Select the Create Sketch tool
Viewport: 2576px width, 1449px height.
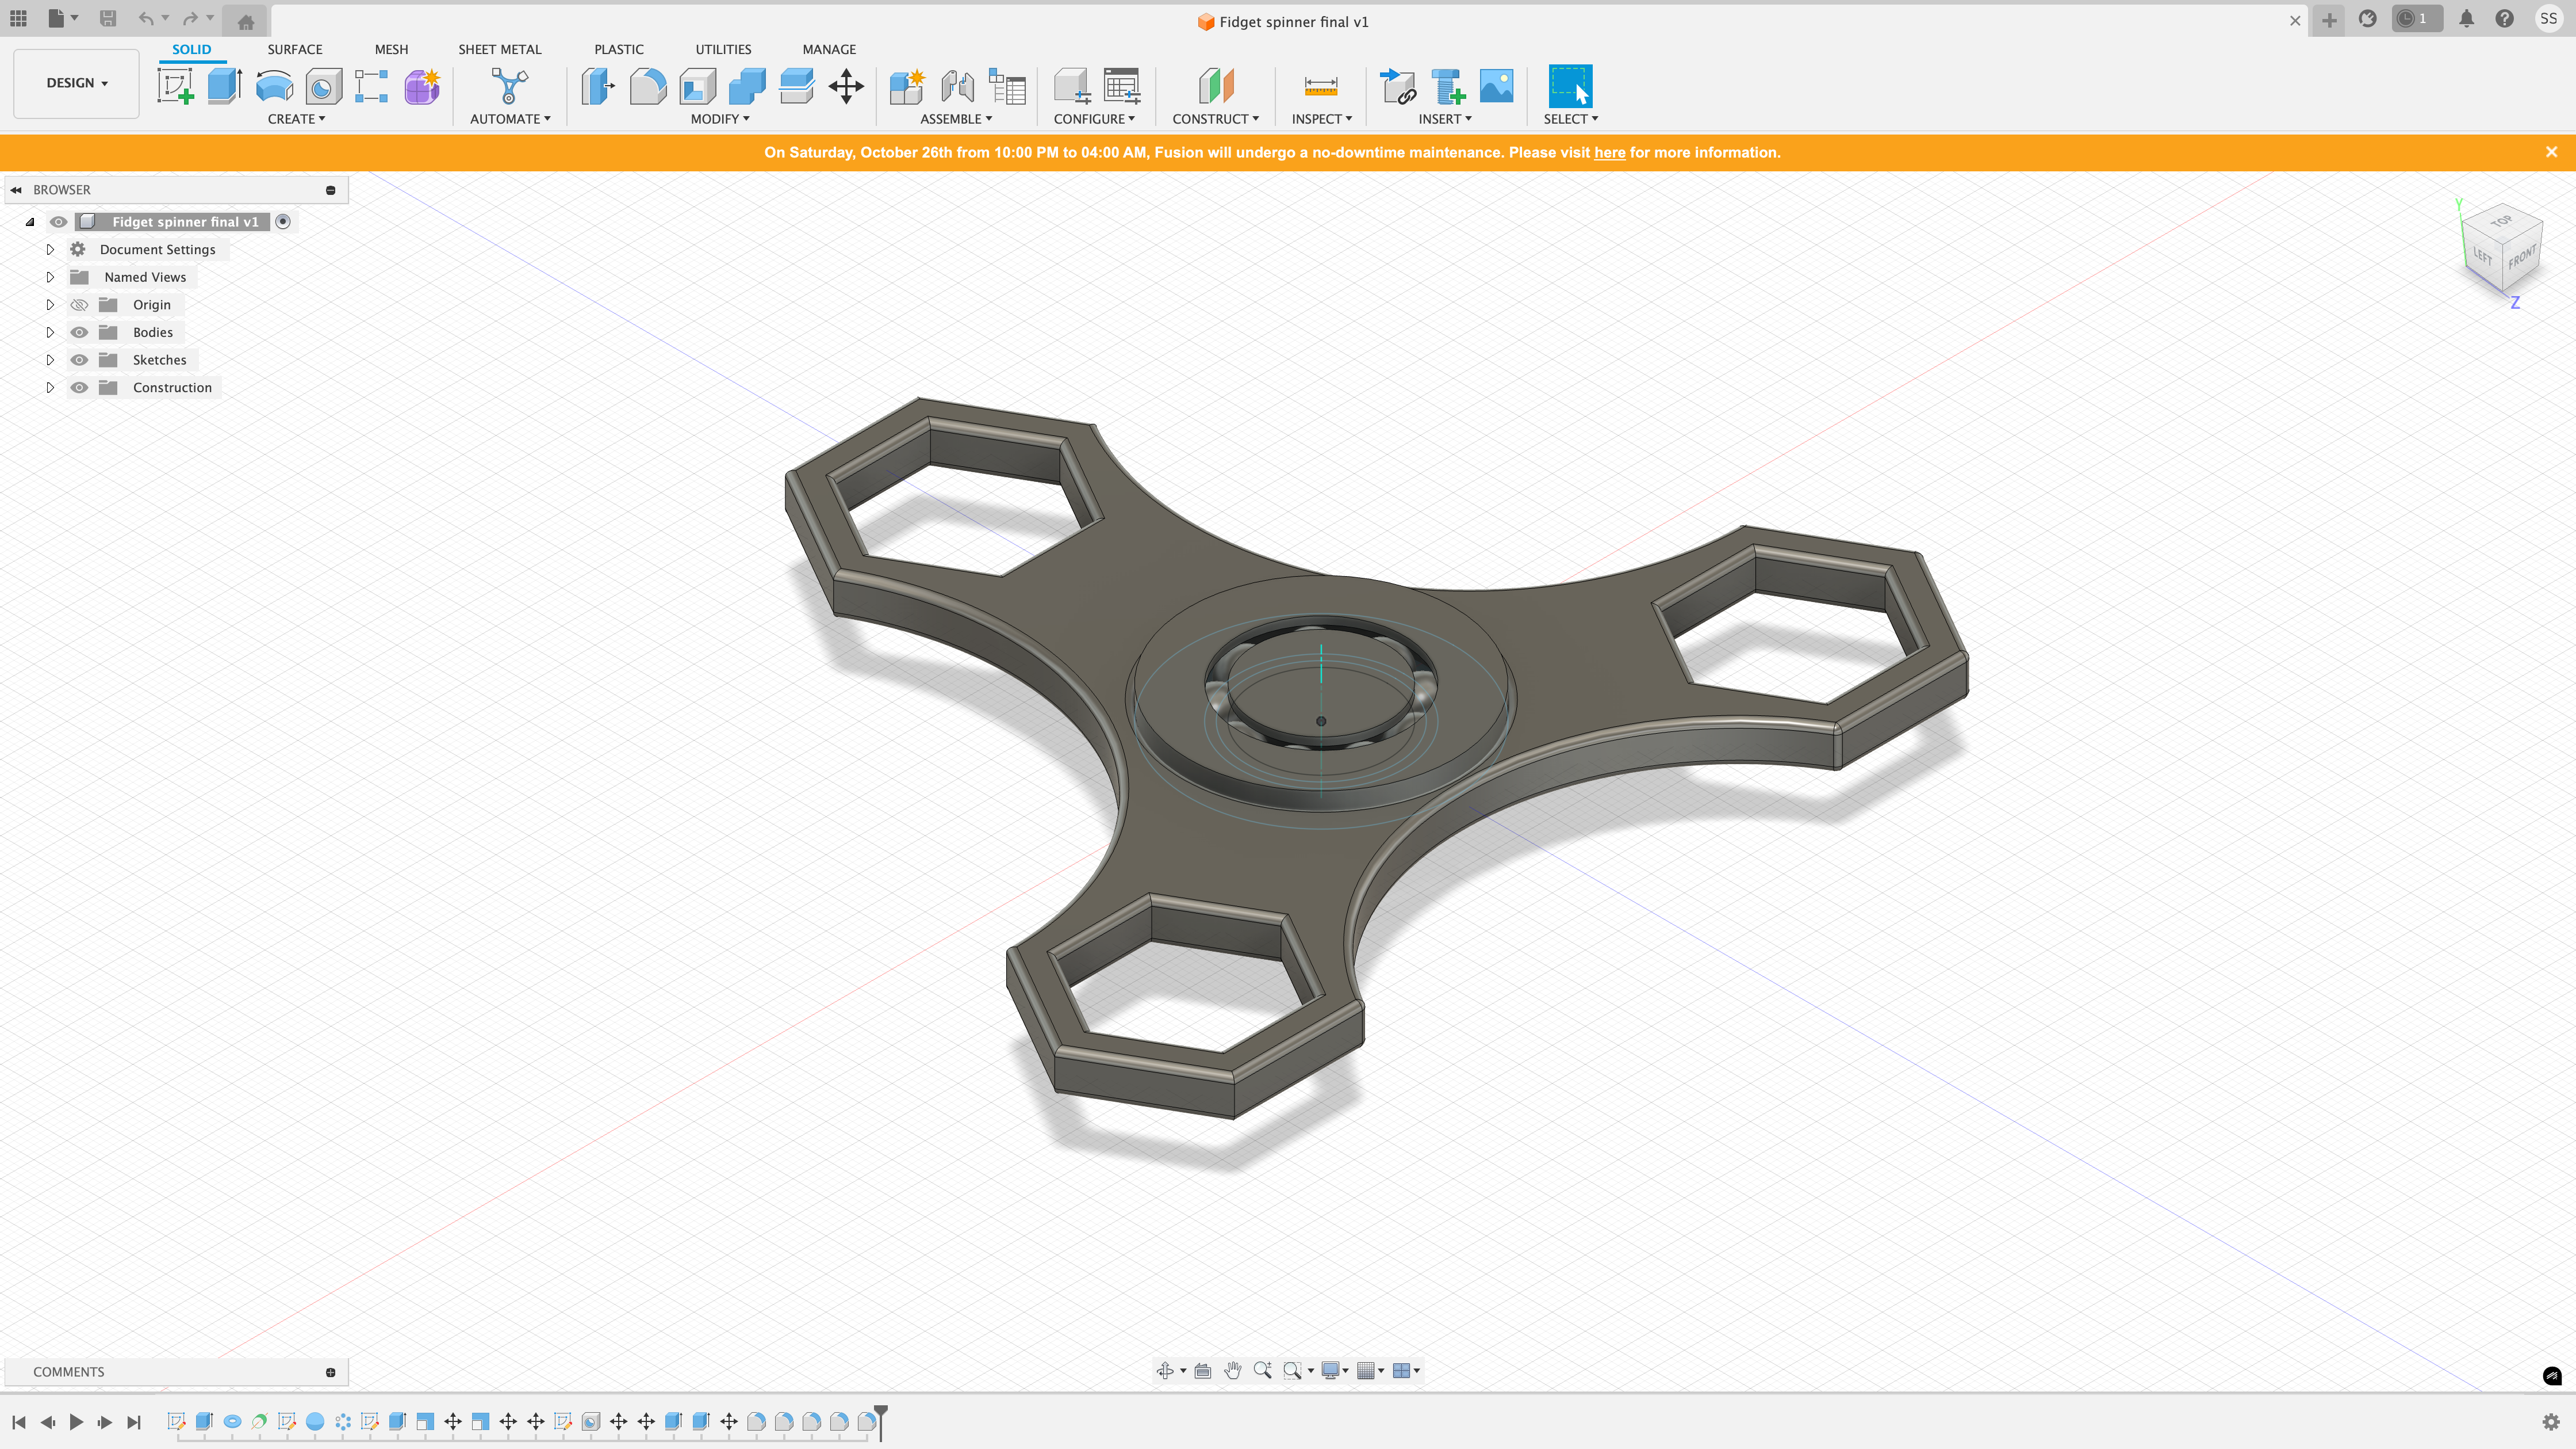click(x=176, y=86)
